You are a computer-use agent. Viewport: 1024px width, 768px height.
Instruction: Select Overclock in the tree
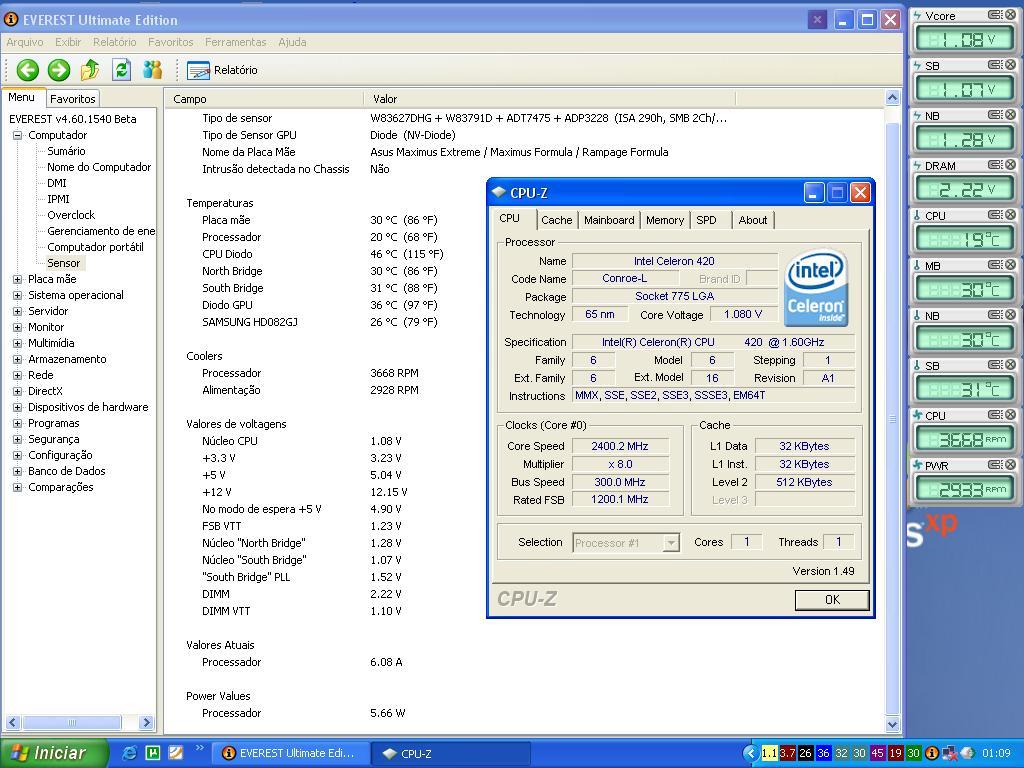point(71,215)
